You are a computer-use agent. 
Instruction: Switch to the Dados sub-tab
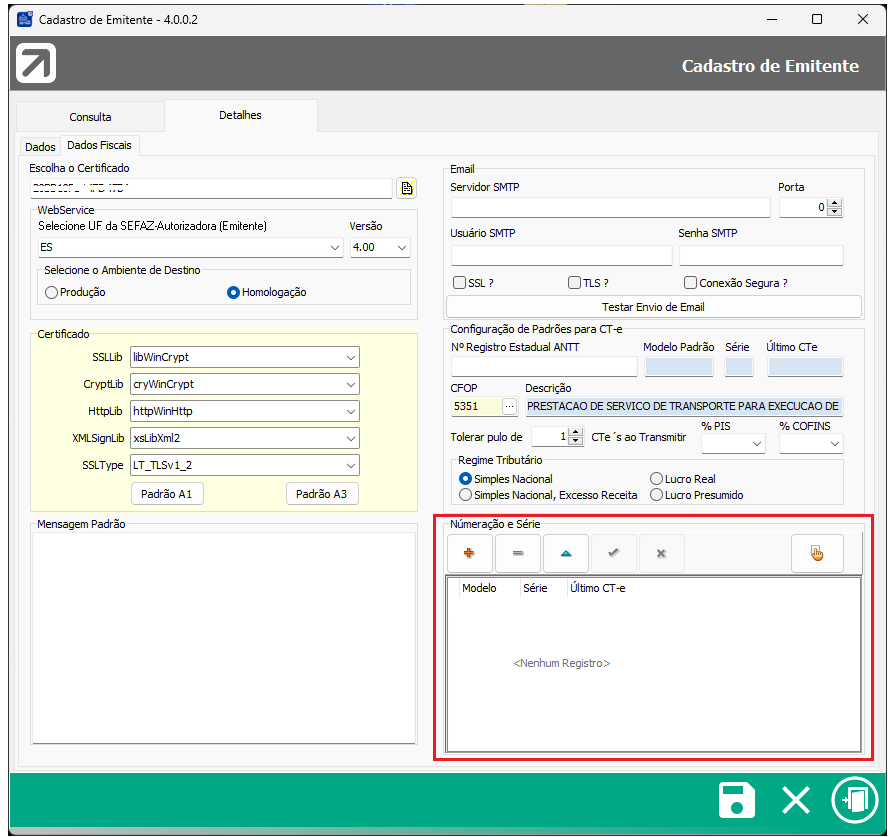(x=40, y=147)
